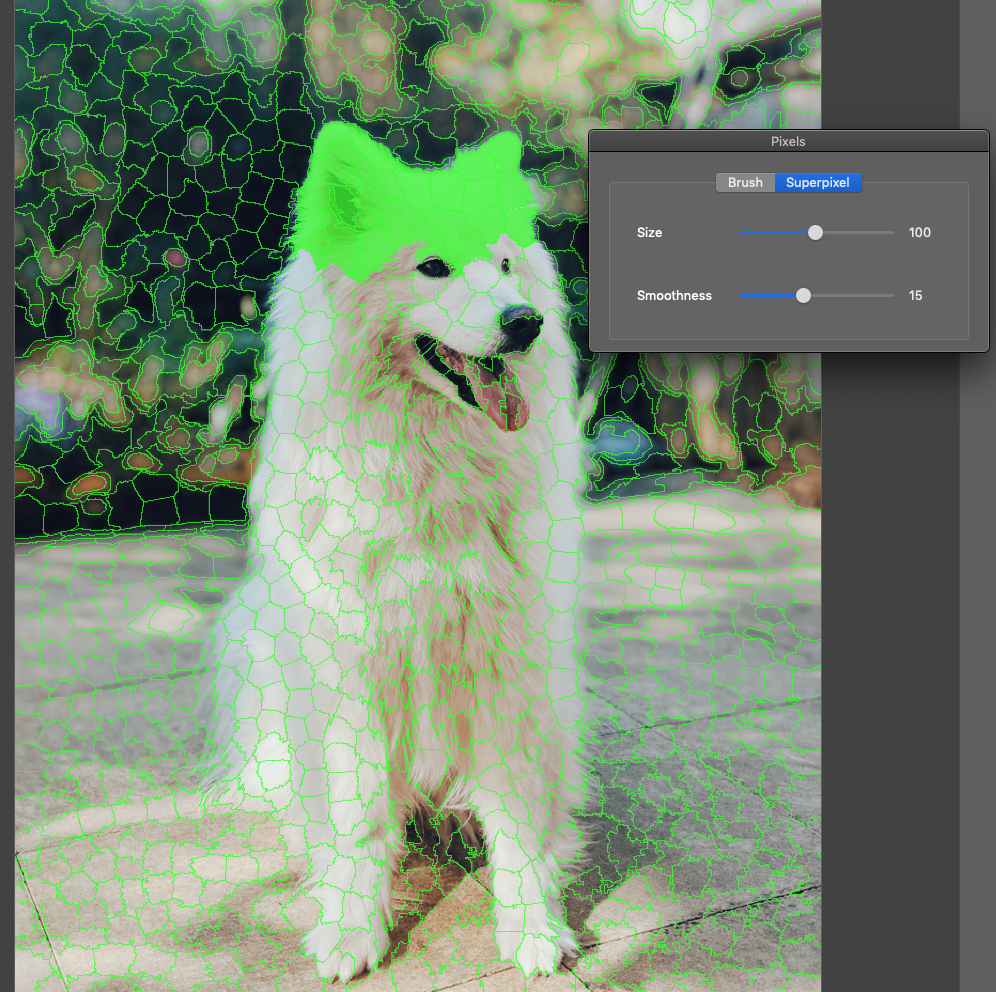Click the Smoothness slider handle

(803, 295)
